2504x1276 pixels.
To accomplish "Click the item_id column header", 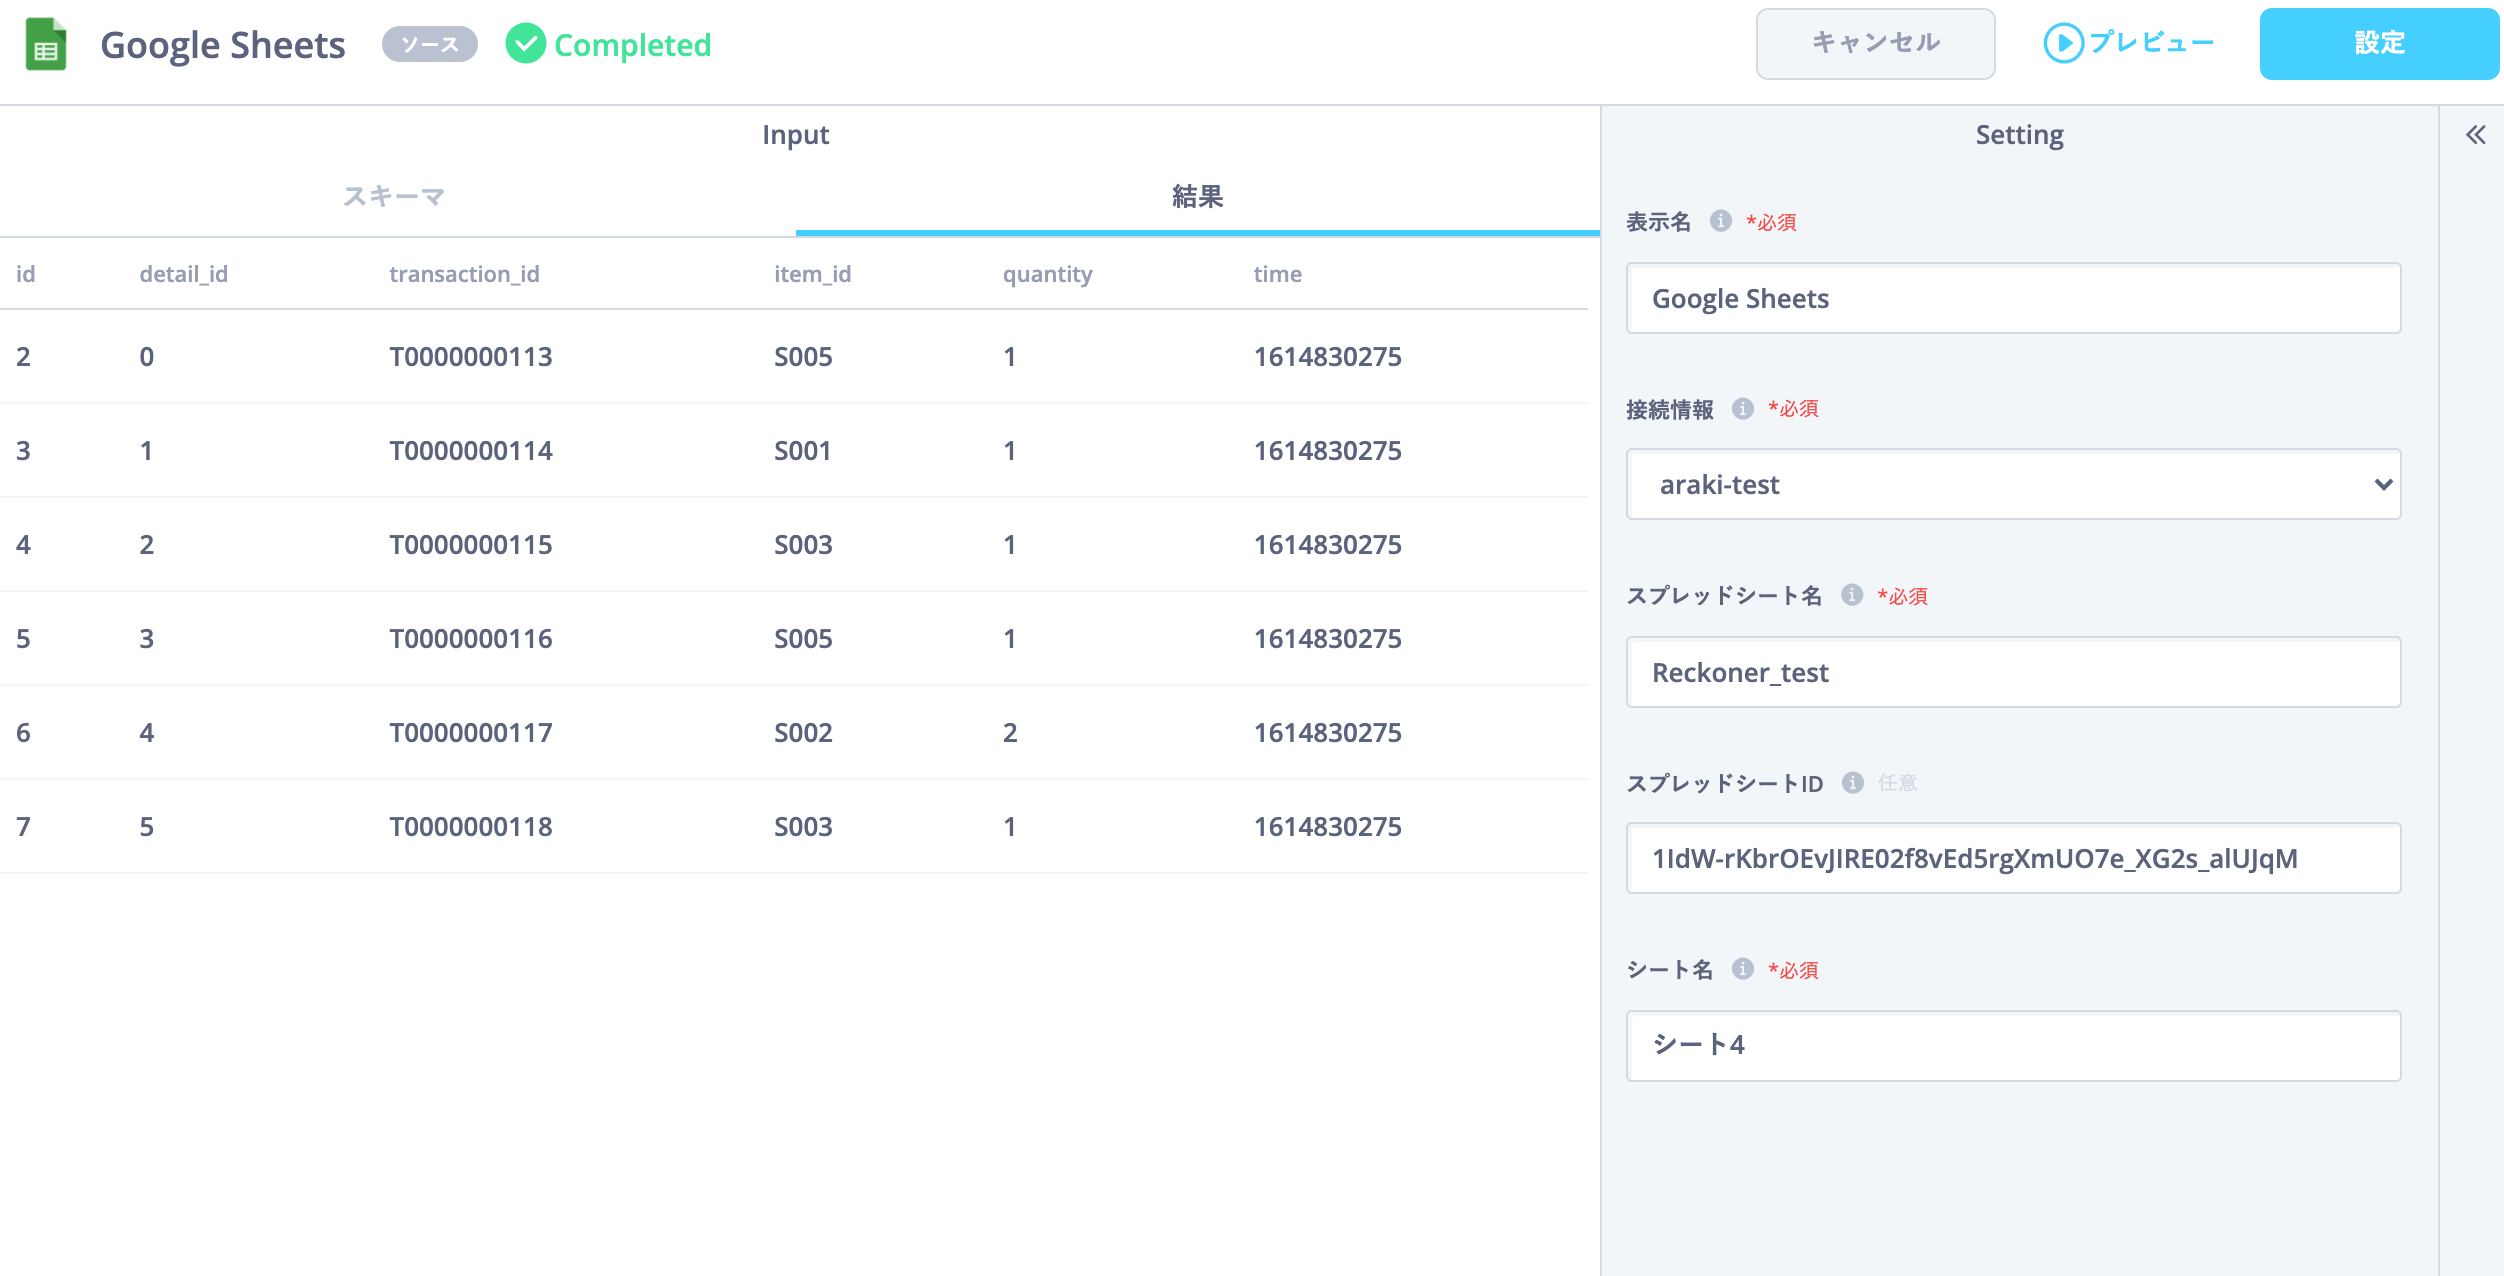I will [812, 274].
